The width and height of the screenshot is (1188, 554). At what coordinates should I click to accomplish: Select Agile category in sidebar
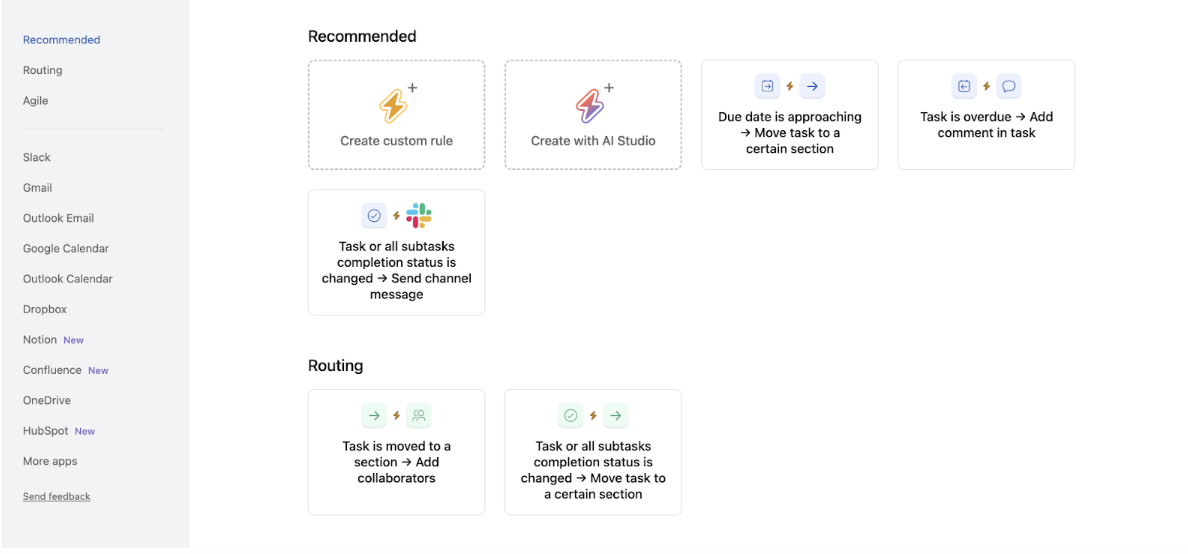tap(36, 101)
